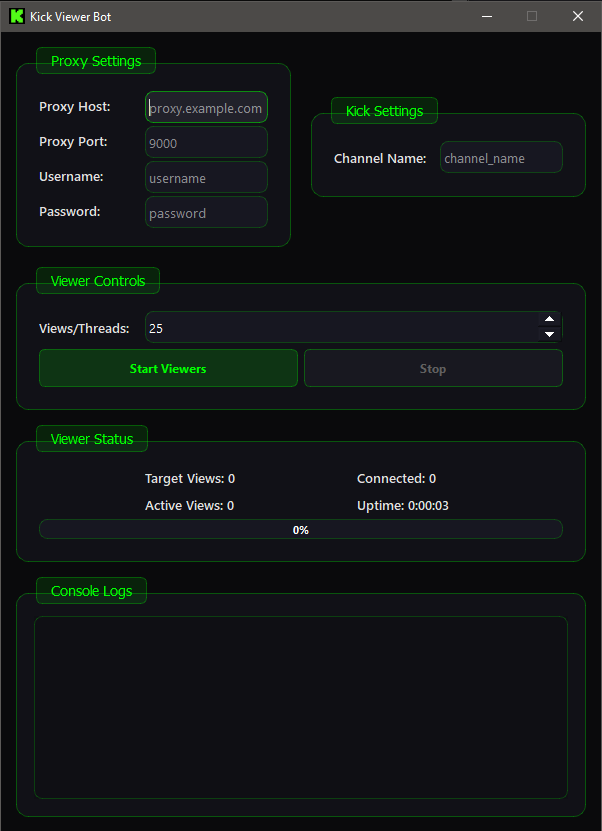Screen dimensions: 602x831
Task: Click the Viewer Status section label
Action: coord(91,438)
